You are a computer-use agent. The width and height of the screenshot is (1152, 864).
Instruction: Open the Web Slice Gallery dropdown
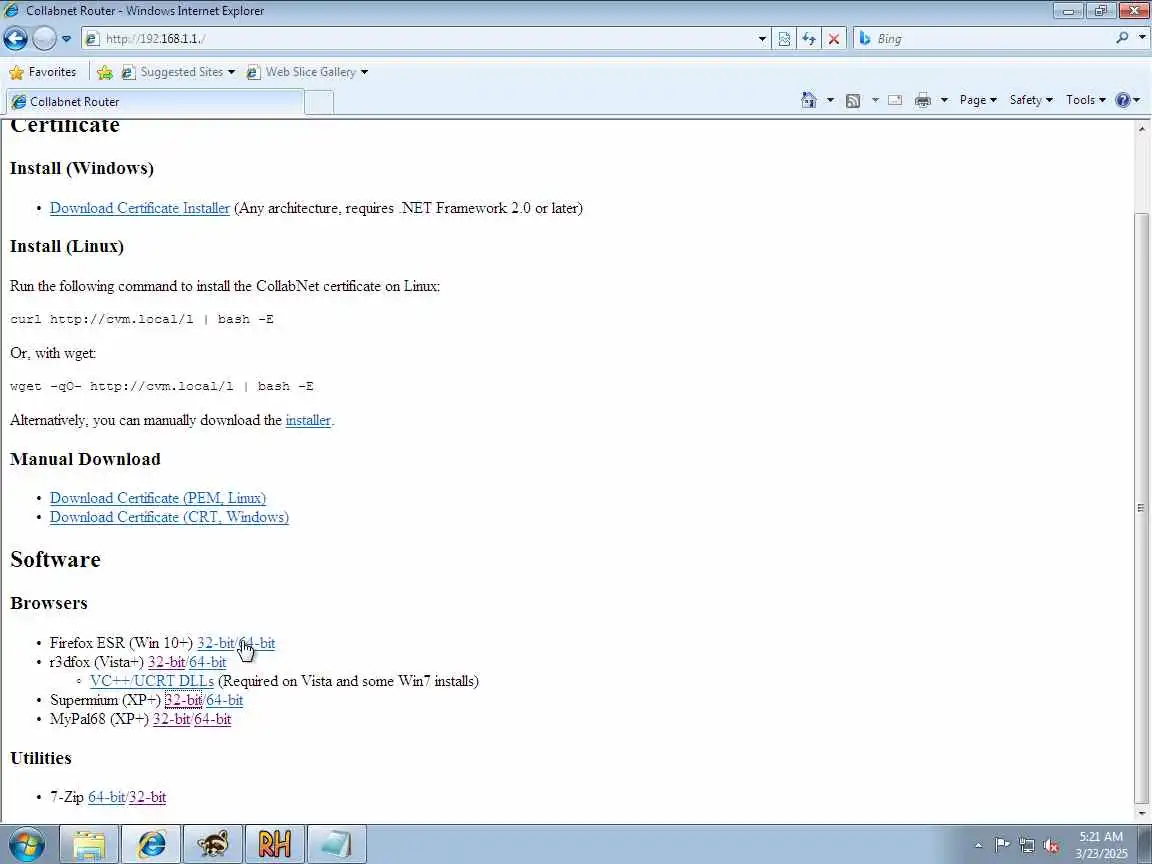tap(307, 72)
